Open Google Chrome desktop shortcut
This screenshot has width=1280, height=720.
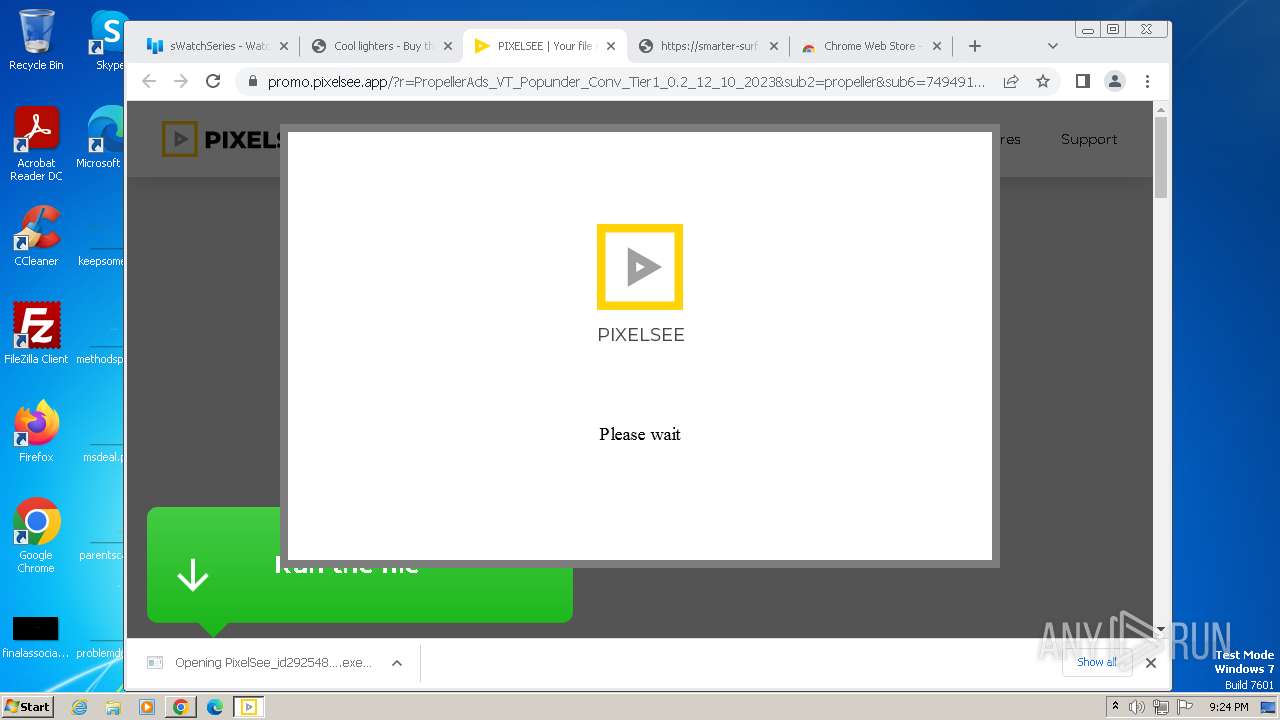(36, 536)
